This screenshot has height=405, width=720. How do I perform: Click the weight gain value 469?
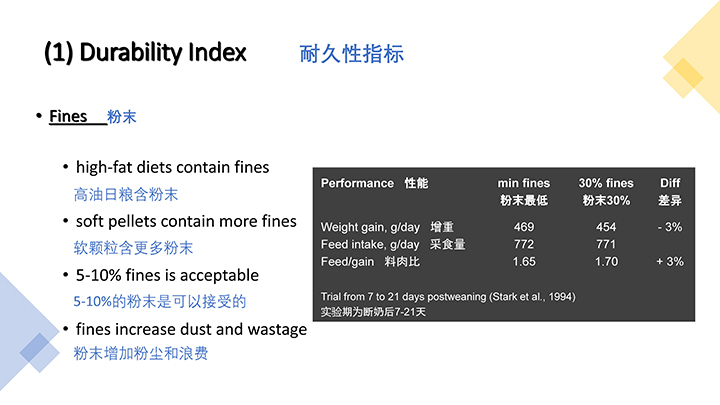coord(524,227)
